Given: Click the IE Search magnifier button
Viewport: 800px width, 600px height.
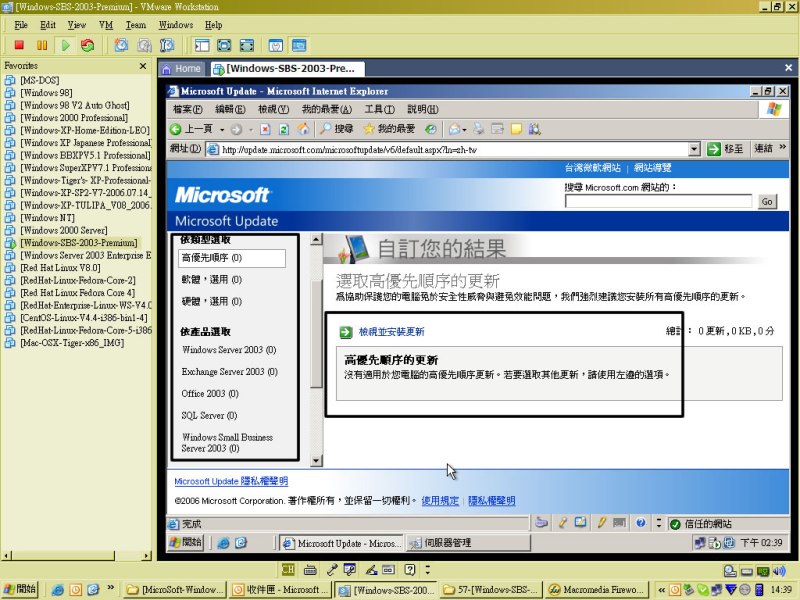Looking at the screenshot, I should pos(336,129).
